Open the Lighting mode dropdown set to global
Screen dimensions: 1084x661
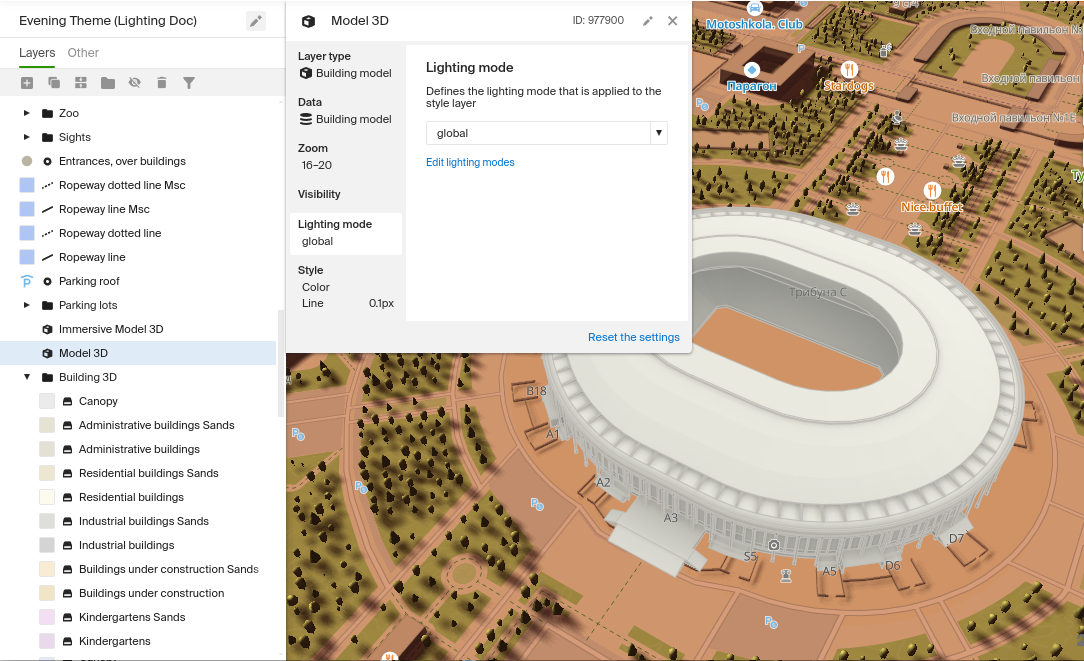pos(546,133)
